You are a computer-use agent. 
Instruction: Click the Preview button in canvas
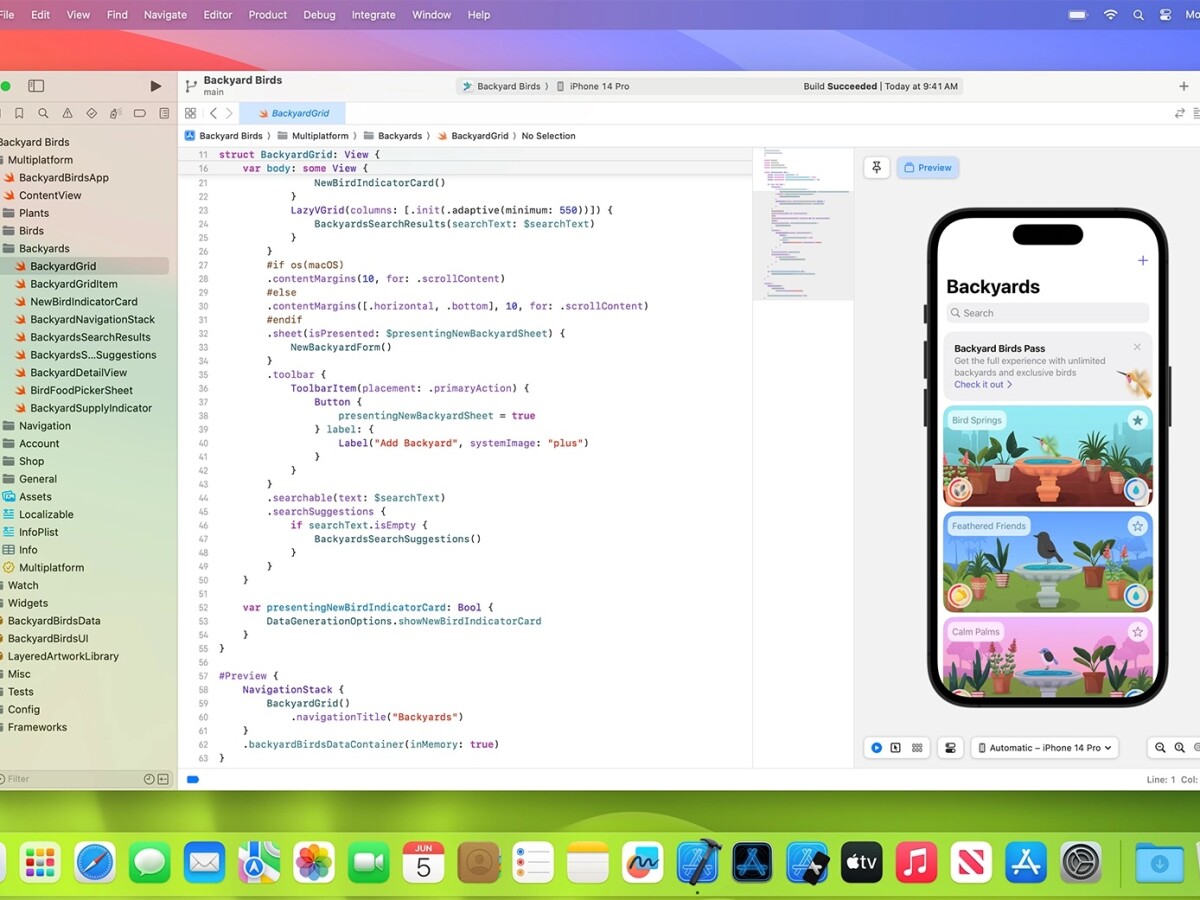tap(928, 168)
